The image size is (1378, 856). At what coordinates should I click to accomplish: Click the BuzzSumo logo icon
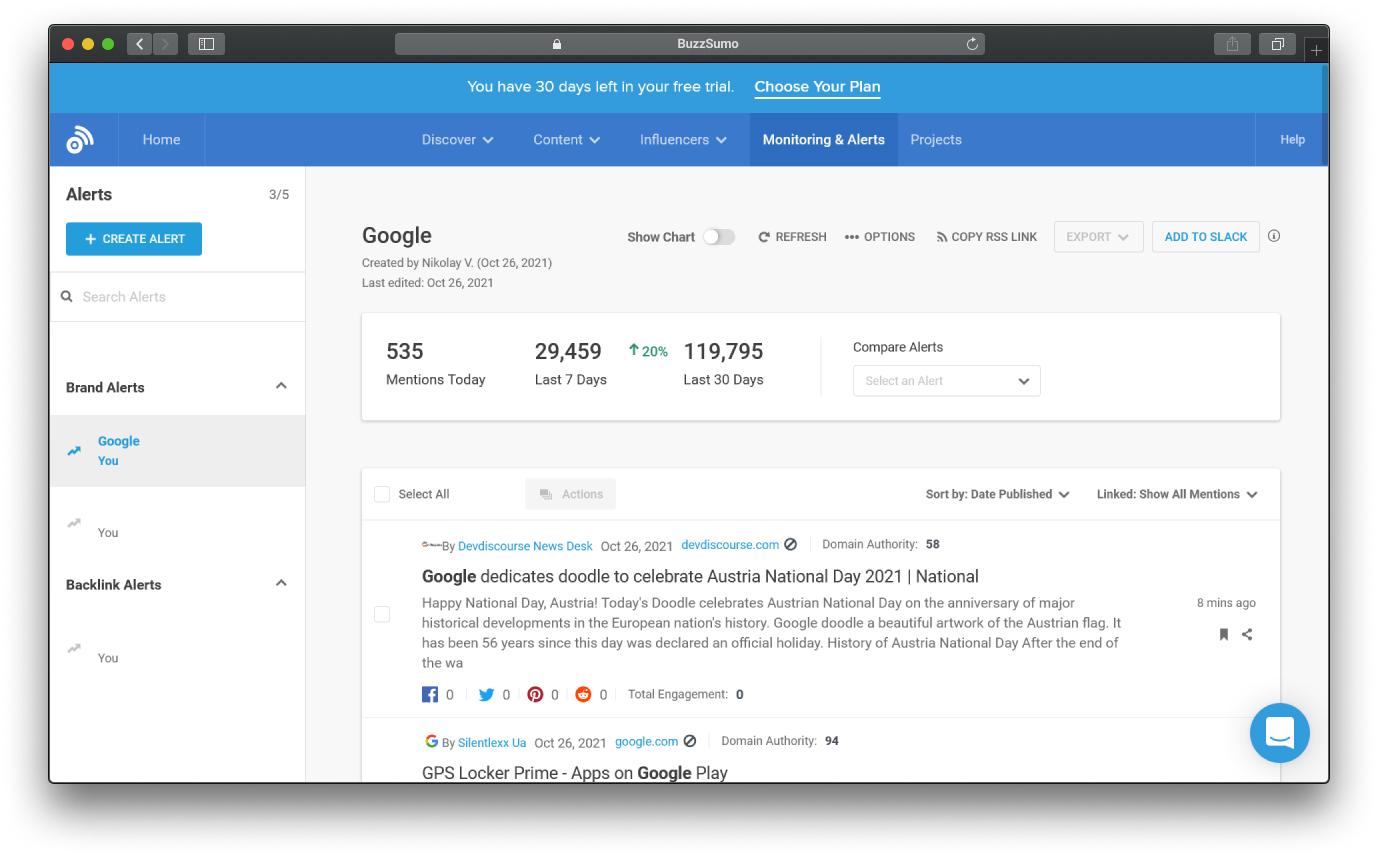[x=80, y=140]
